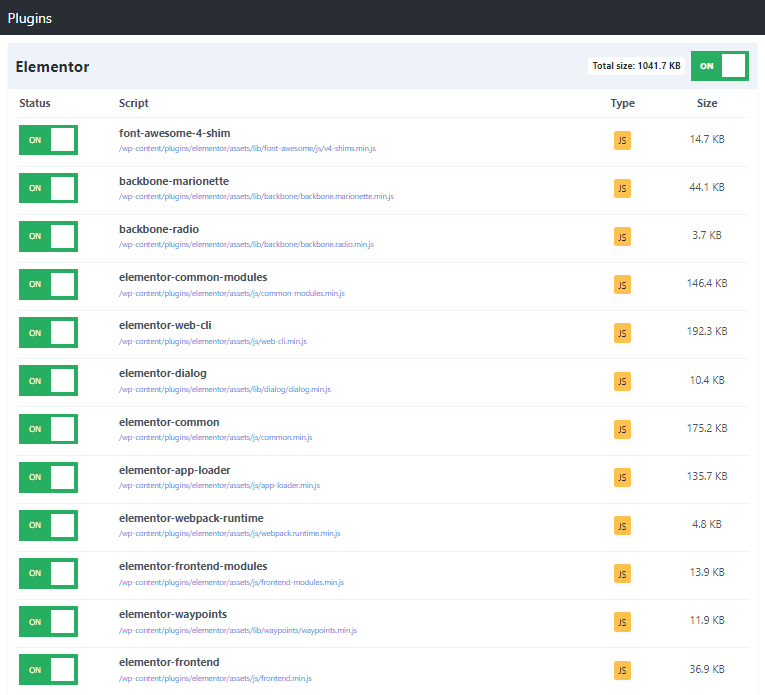Click webpack.runtime.min.js path link
Image resolution: width=765 pixels, height=695 pixels.
pyautogui.click(x=230, y=534)
